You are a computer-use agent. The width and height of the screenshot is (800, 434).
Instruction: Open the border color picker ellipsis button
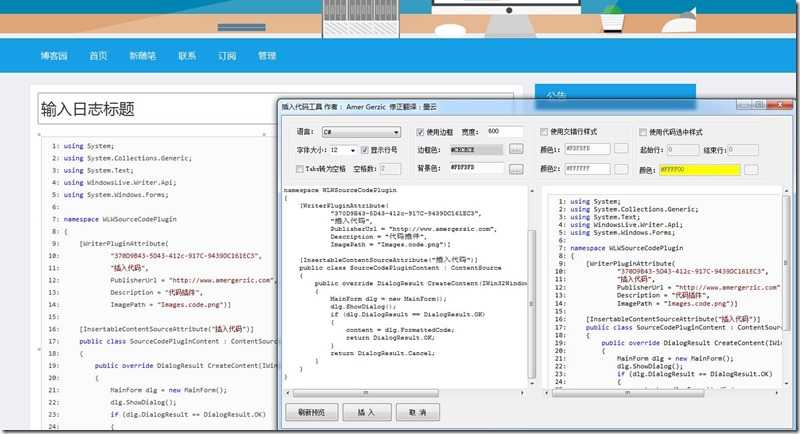pos(516,149)
